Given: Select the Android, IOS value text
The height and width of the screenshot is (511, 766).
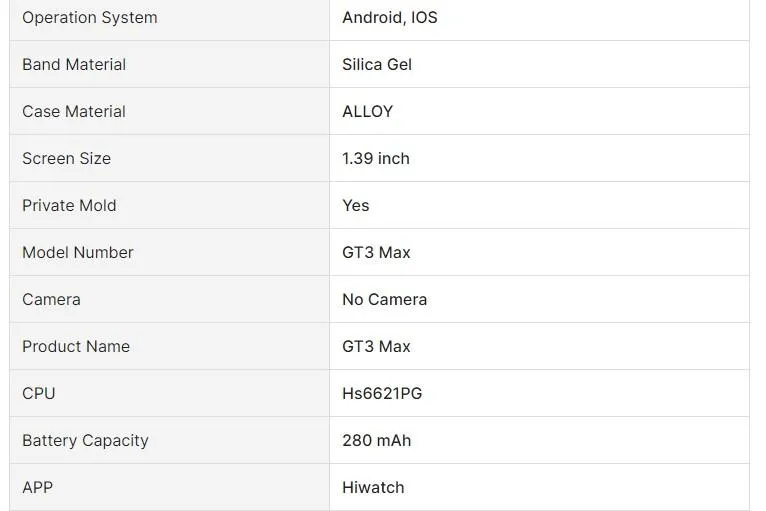Looking at the screenshot, I should (x=390, y=18).
